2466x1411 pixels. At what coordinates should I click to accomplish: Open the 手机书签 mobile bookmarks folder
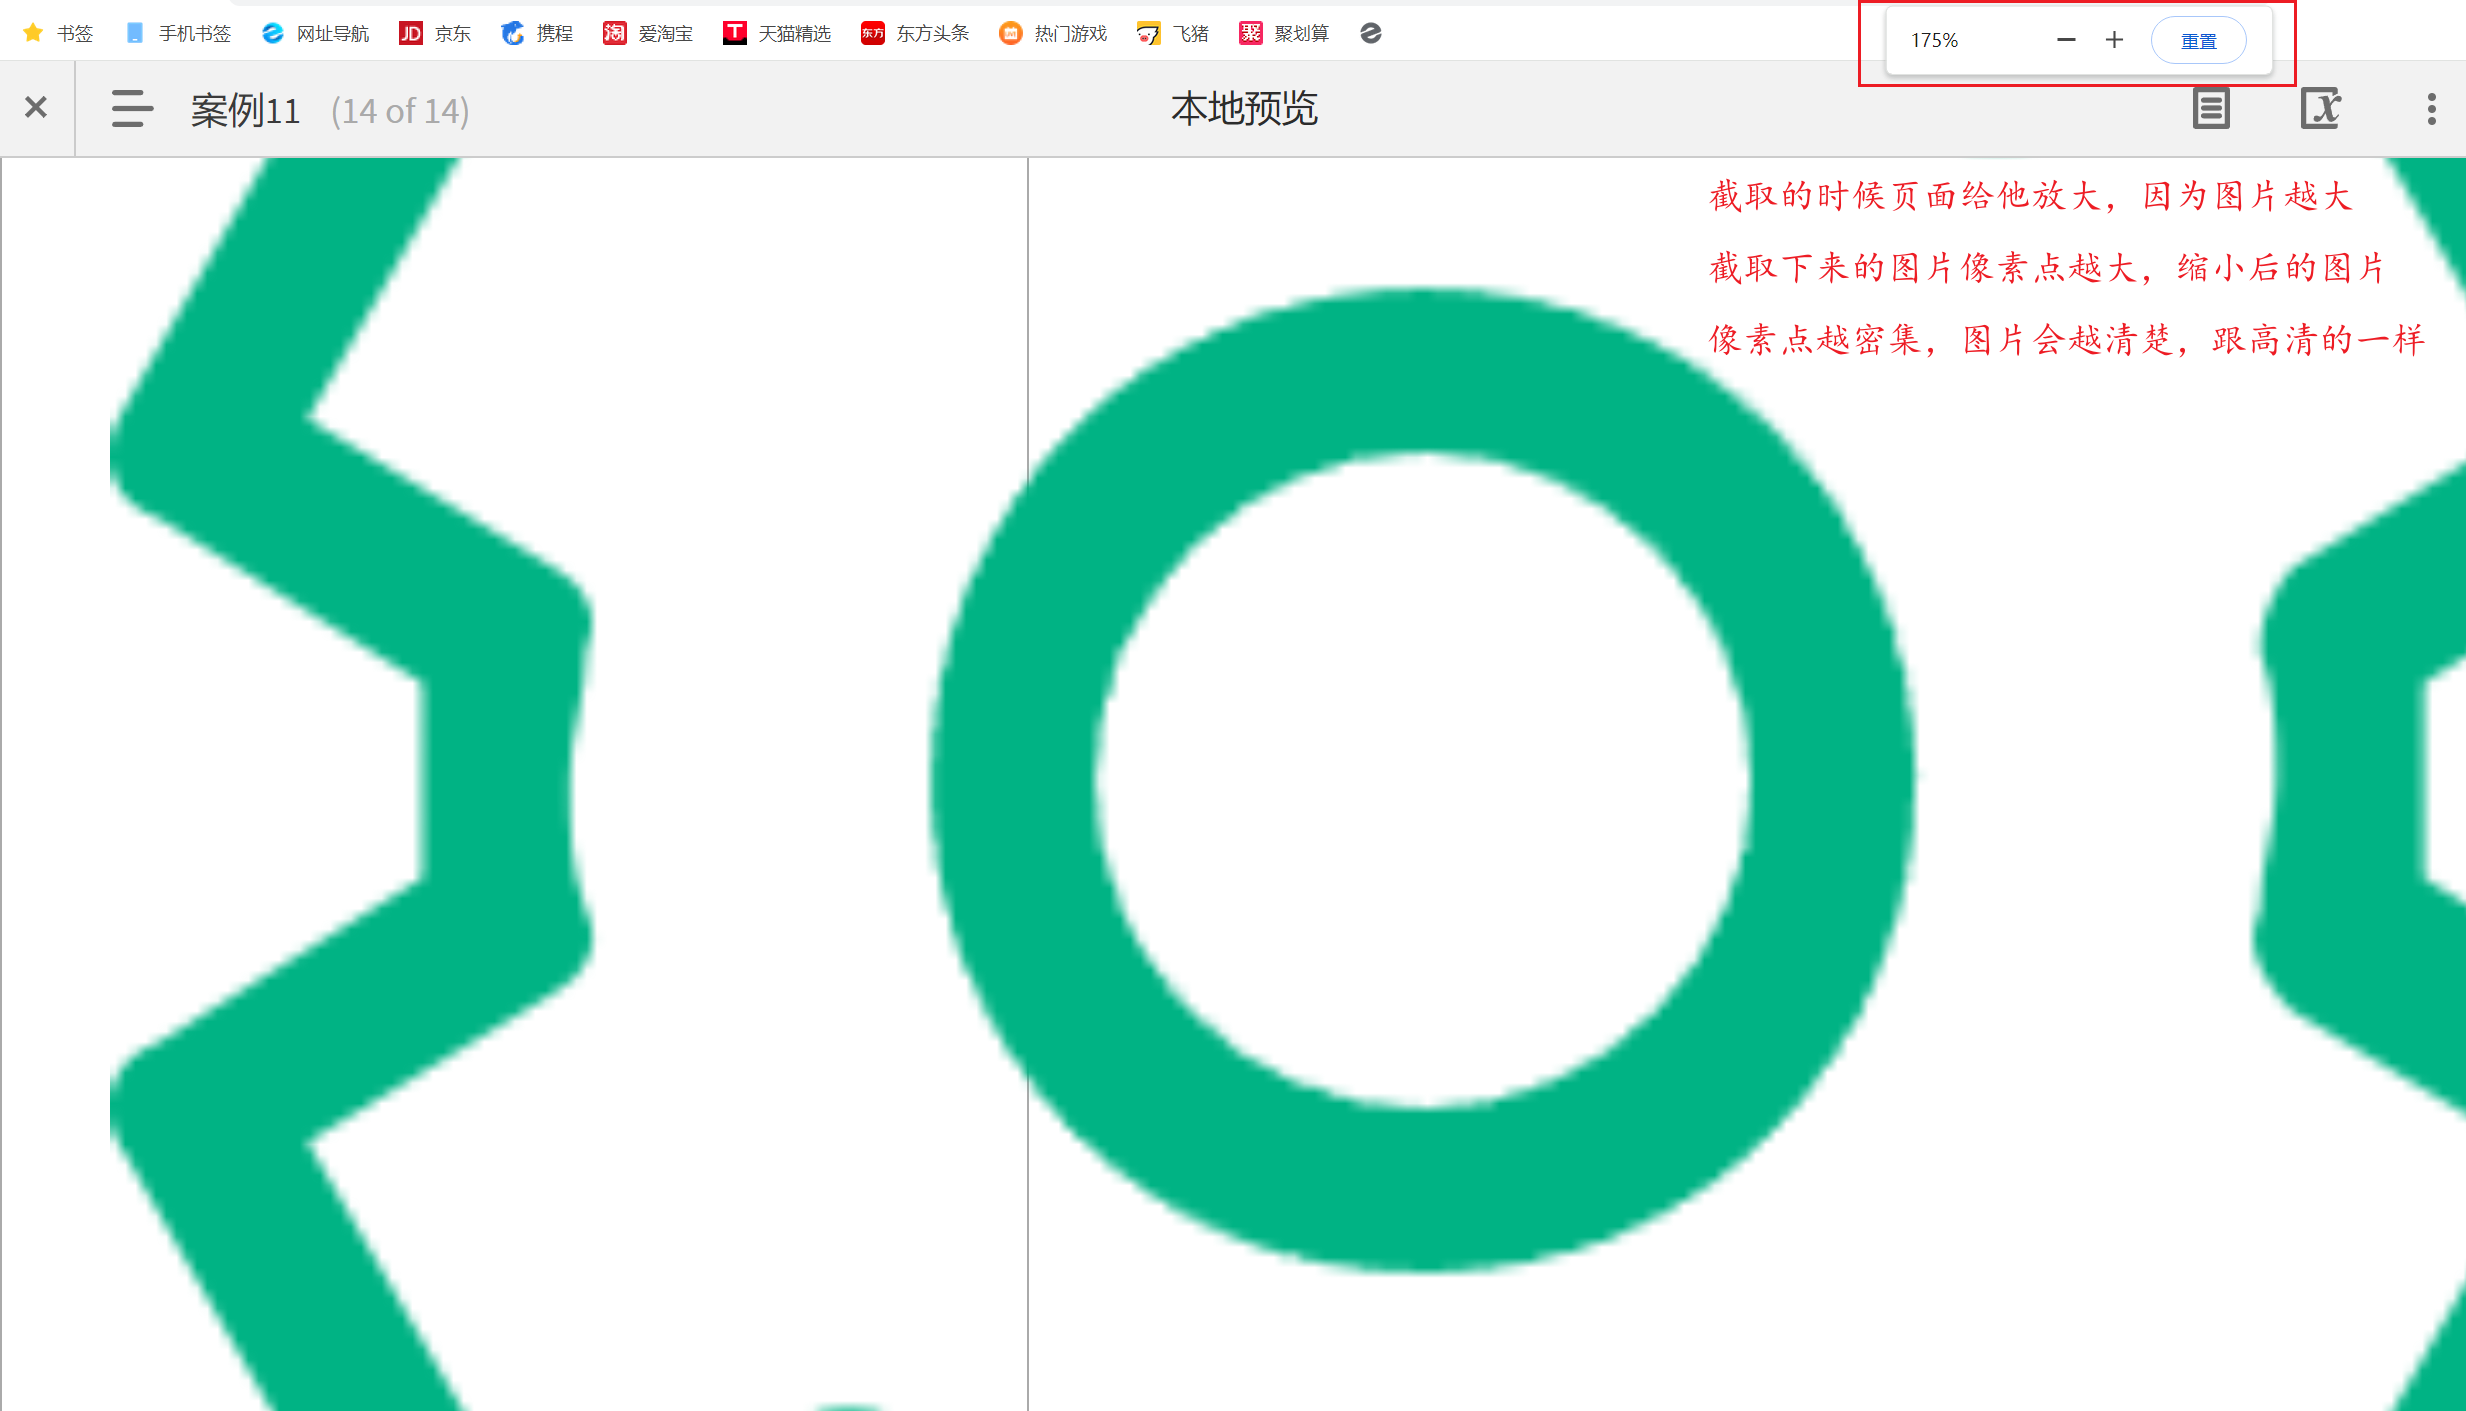(179, 34)
